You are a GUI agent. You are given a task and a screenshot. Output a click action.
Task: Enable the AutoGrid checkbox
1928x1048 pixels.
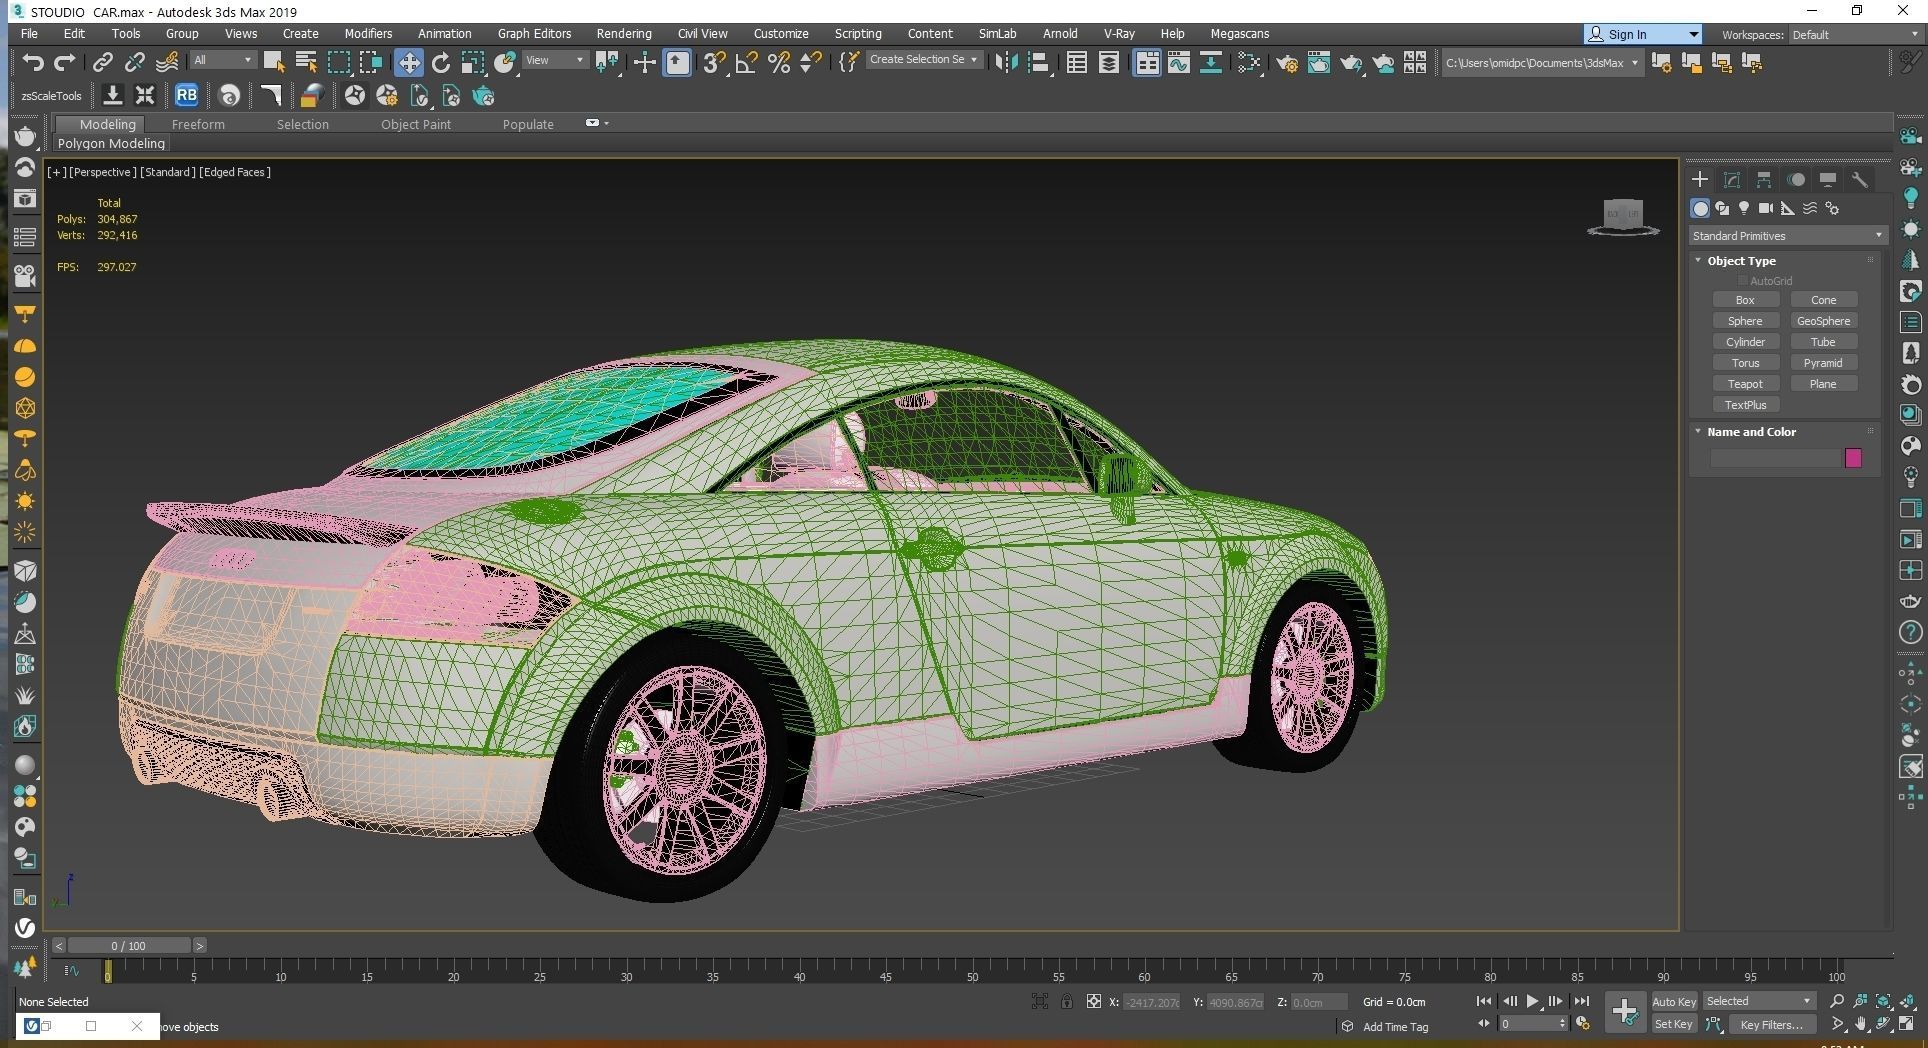click(1743, 281)
